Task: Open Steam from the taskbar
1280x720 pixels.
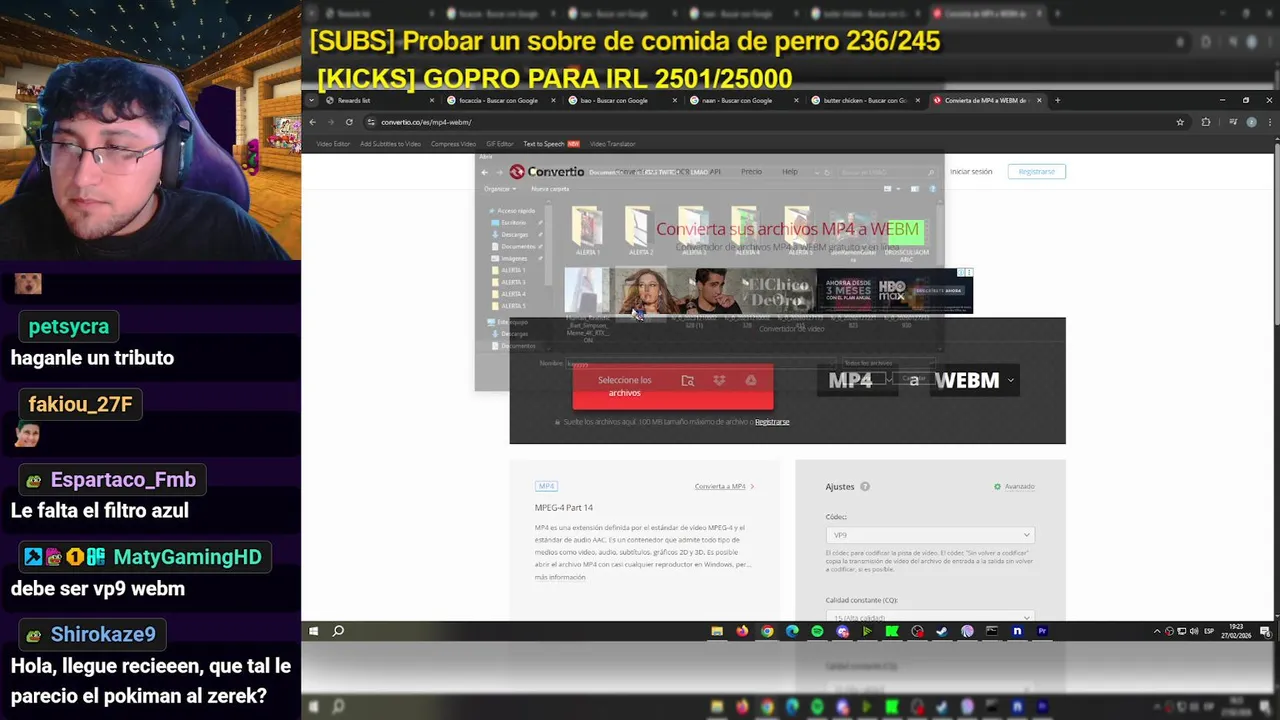Action: [942, 631]
